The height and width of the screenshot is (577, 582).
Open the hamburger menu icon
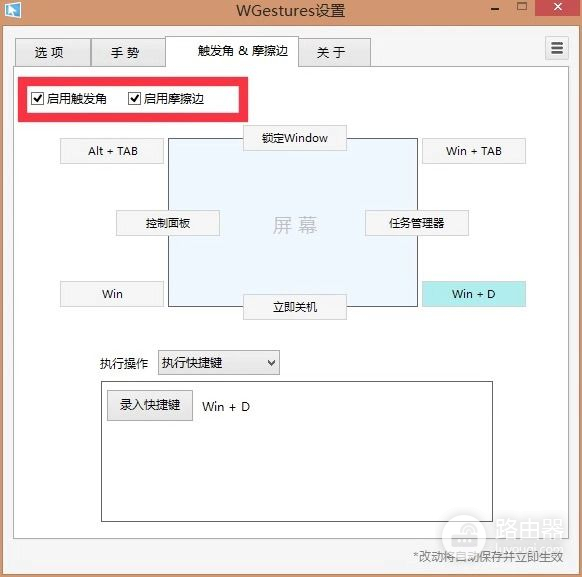click(x=557, y=48)
